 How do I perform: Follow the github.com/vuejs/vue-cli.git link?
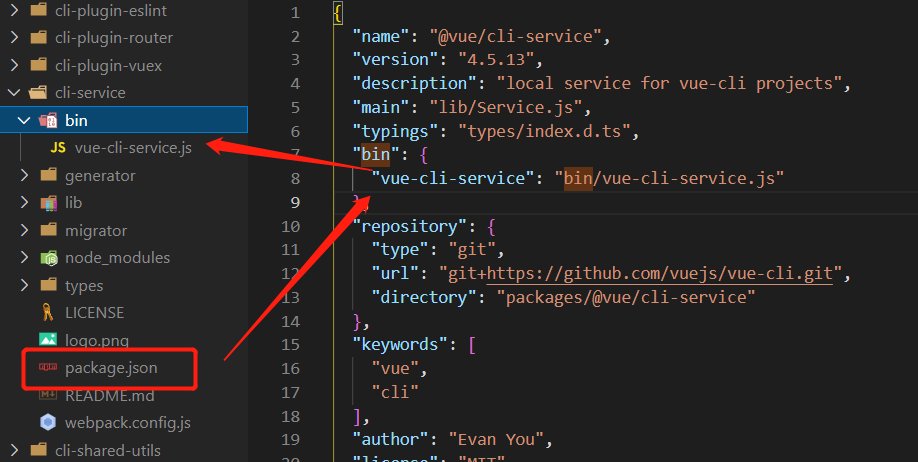[x=659, y=273]
